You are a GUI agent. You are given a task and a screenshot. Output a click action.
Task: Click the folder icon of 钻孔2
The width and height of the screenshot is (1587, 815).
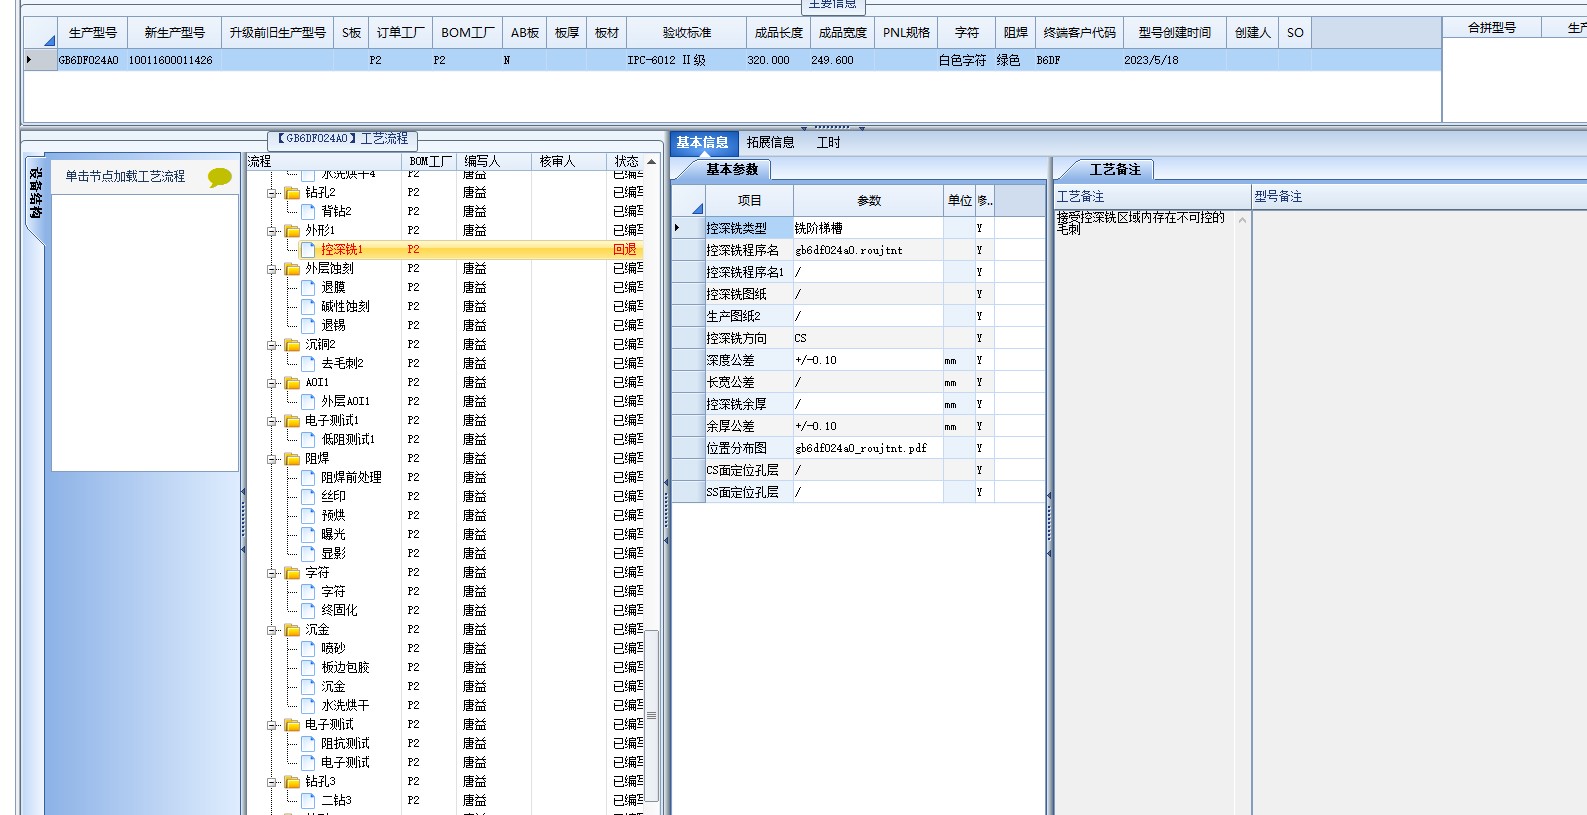pyautogui.click(x=292, y=193)
